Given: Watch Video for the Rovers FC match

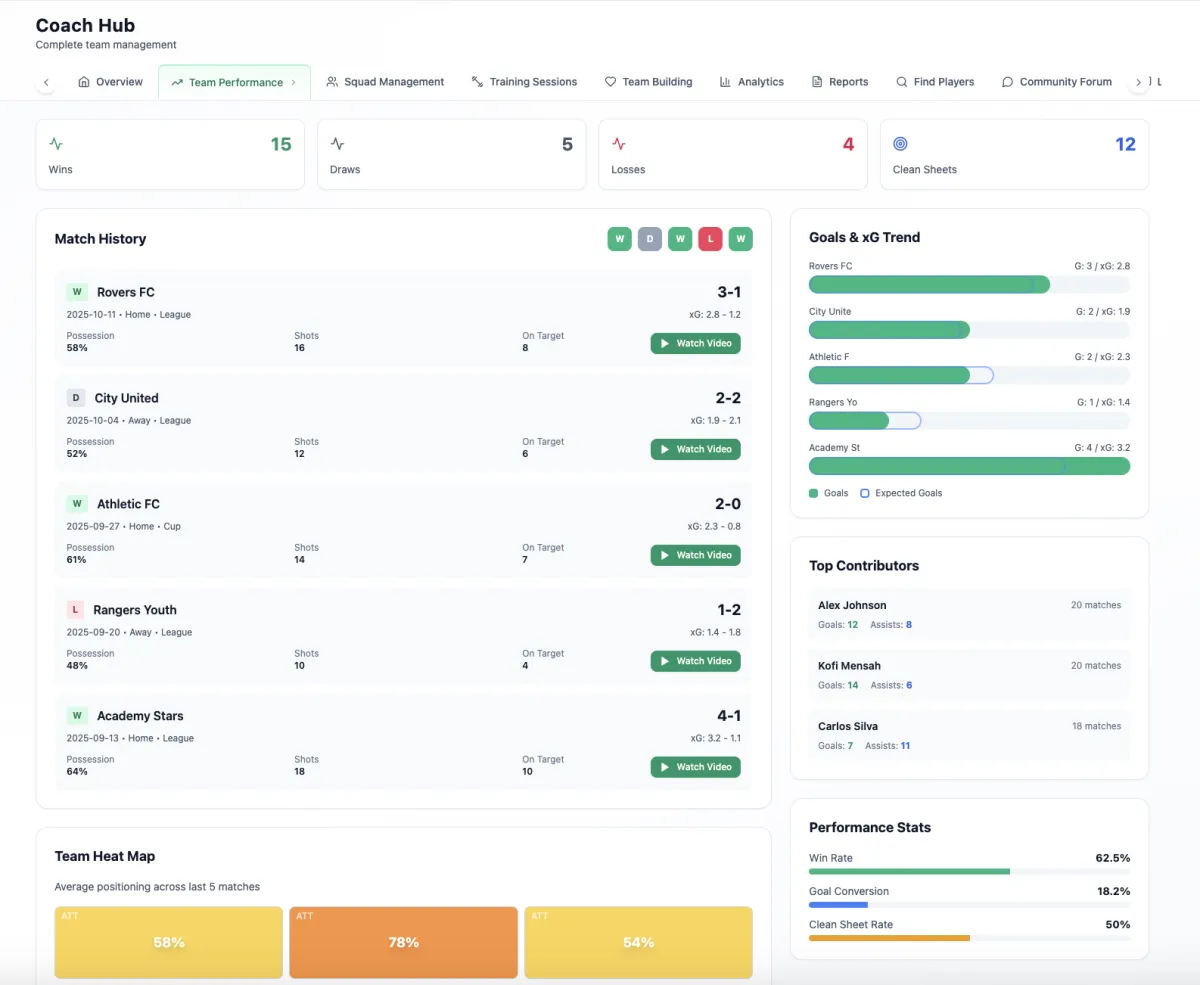Looking at the screenshot, I should coord(695,343).
